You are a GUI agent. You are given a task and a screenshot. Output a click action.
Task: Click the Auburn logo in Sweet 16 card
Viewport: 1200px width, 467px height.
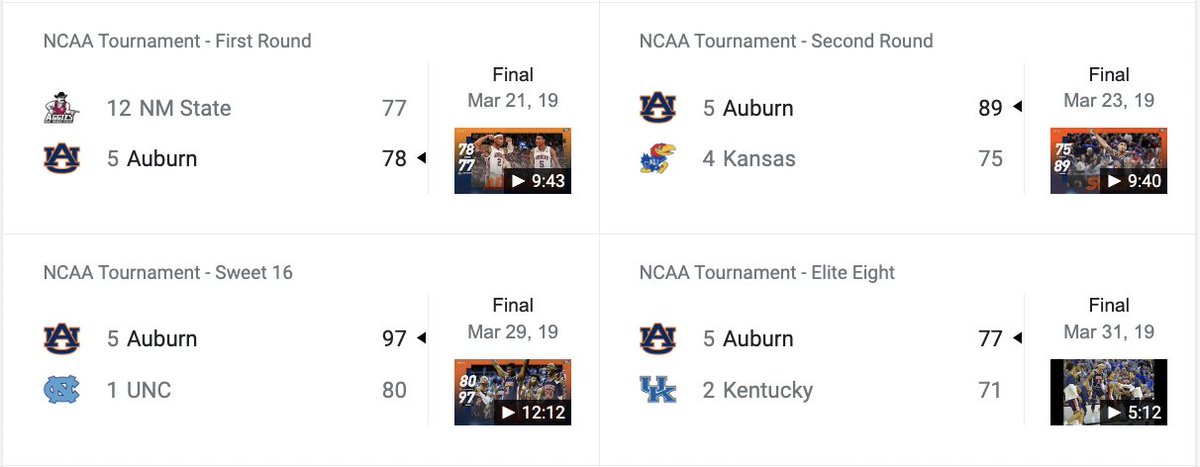(x=61, y=338)
